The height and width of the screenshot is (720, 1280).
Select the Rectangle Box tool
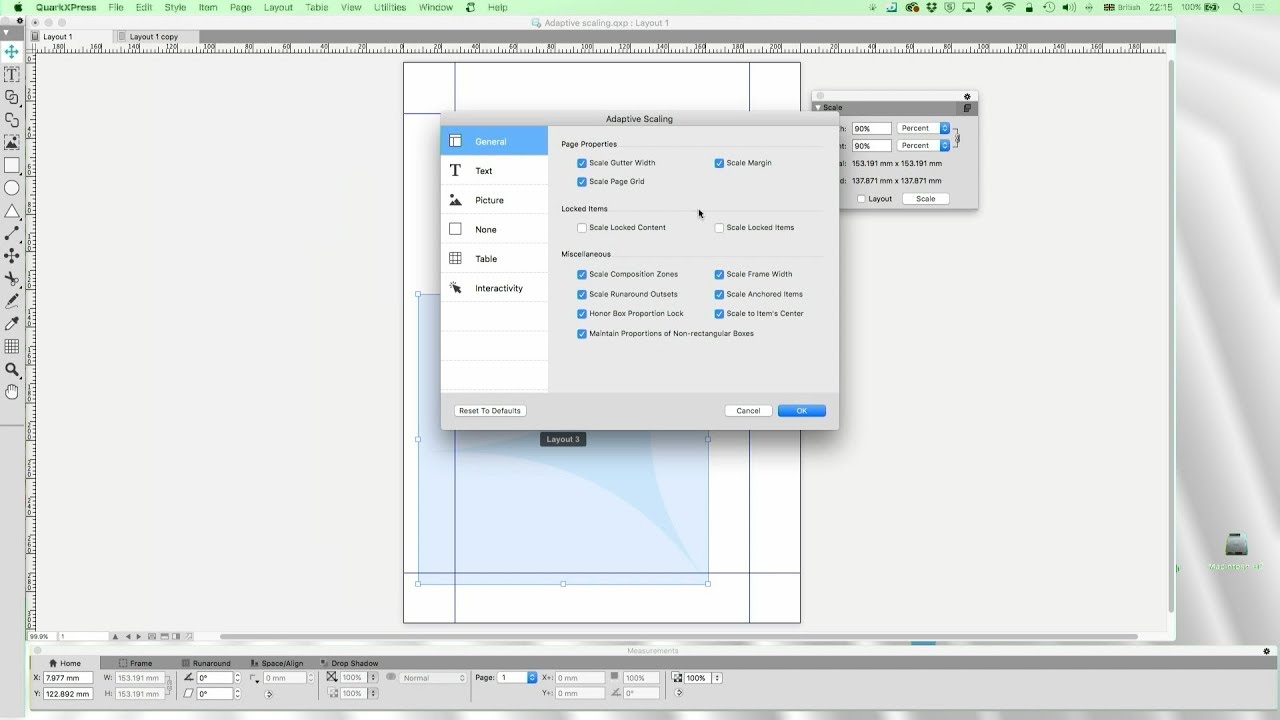click(x=12, y=166)
